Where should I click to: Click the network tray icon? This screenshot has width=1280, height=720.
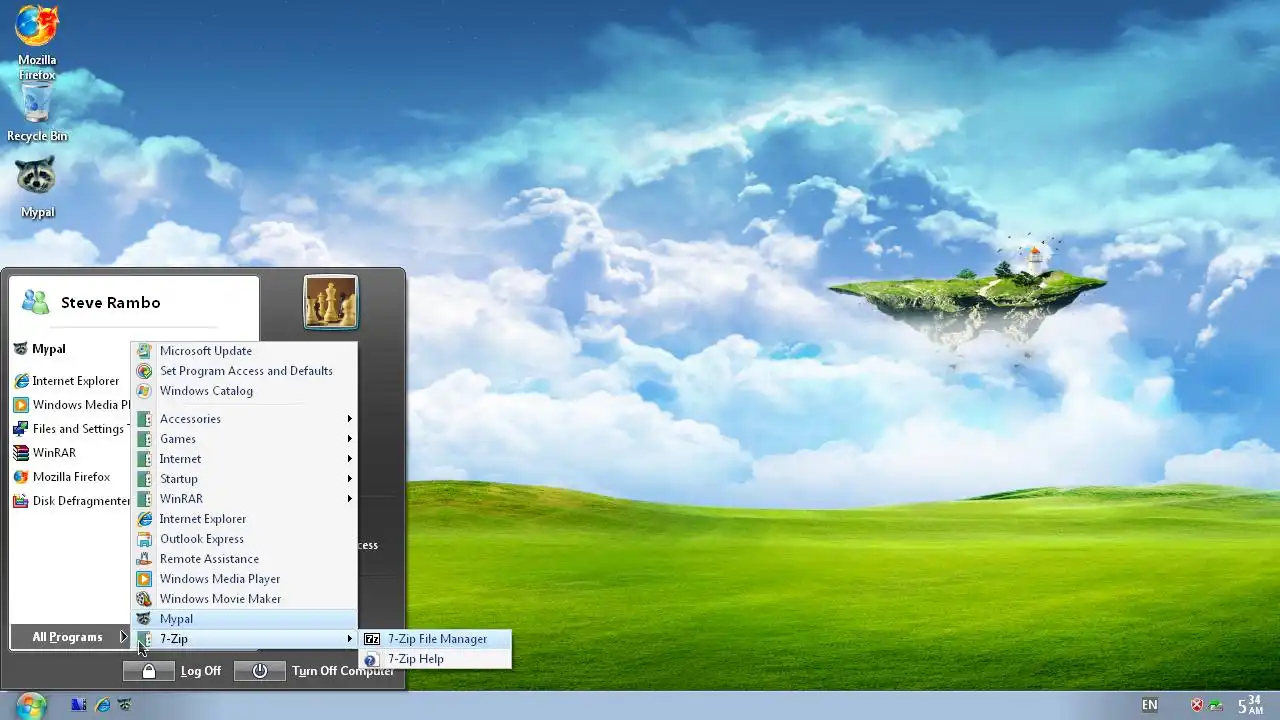click(1216, 705)
